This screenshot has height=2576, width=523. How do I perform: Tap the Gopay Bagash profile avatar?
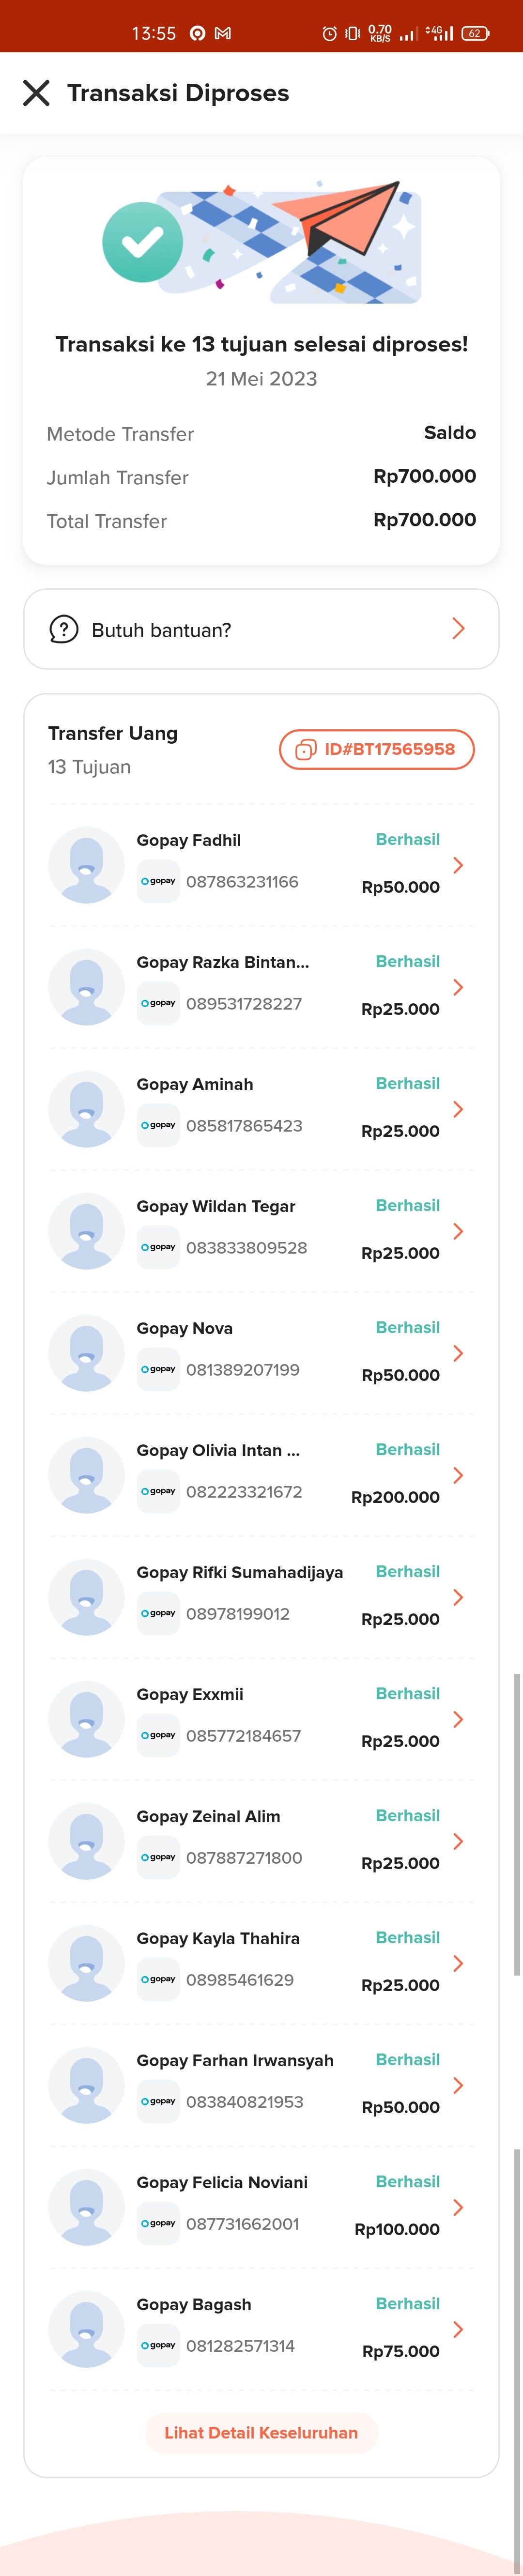(x=87, y=2329)
